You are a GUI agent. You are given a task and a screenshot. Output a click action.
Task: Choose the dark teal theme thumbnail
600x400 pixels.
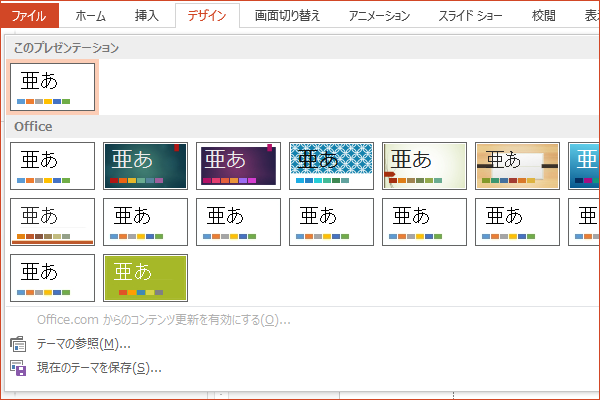pyautogui.click(x=145, y=166)
